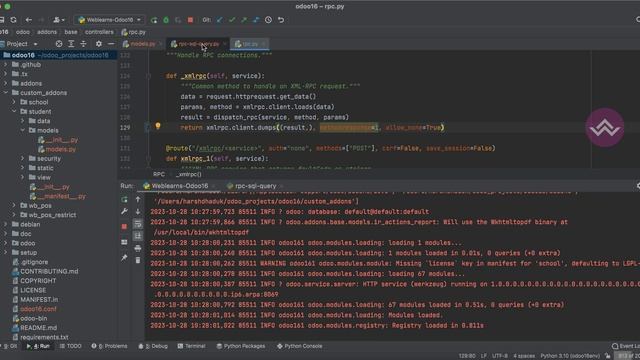Open the Debug tool window

click(x=153, y=346)
